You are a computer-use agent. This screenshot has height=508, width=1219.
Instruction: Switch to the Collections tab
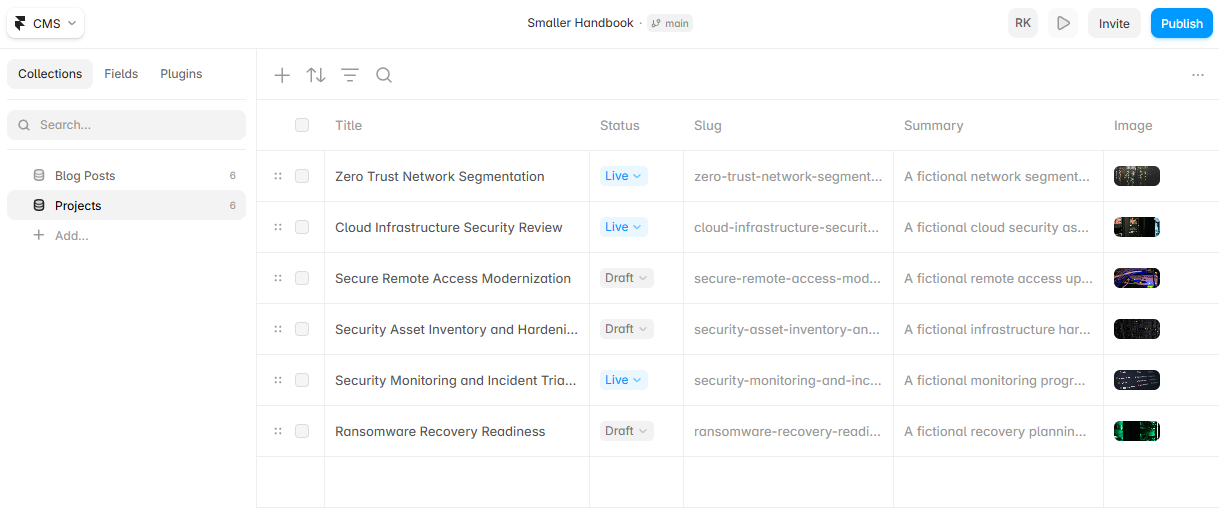pos(50,74)
